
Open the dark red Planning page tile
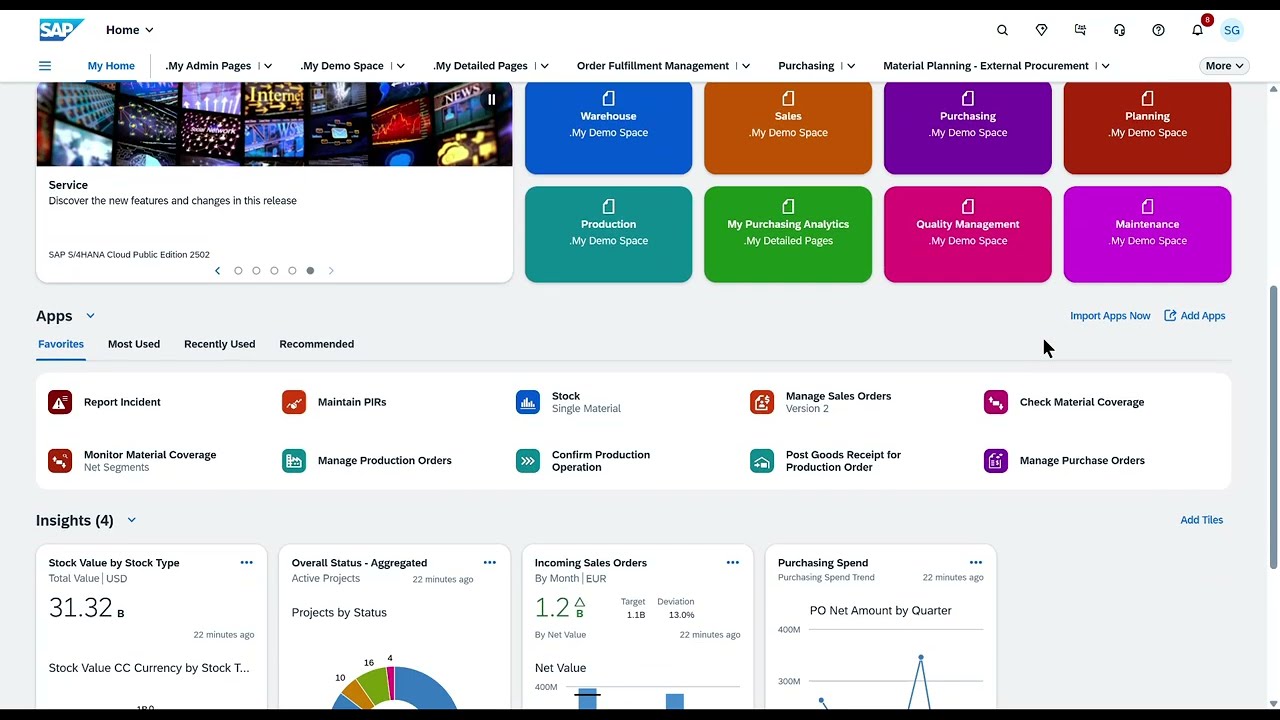pyautogui.click(x=1147, y=128)
